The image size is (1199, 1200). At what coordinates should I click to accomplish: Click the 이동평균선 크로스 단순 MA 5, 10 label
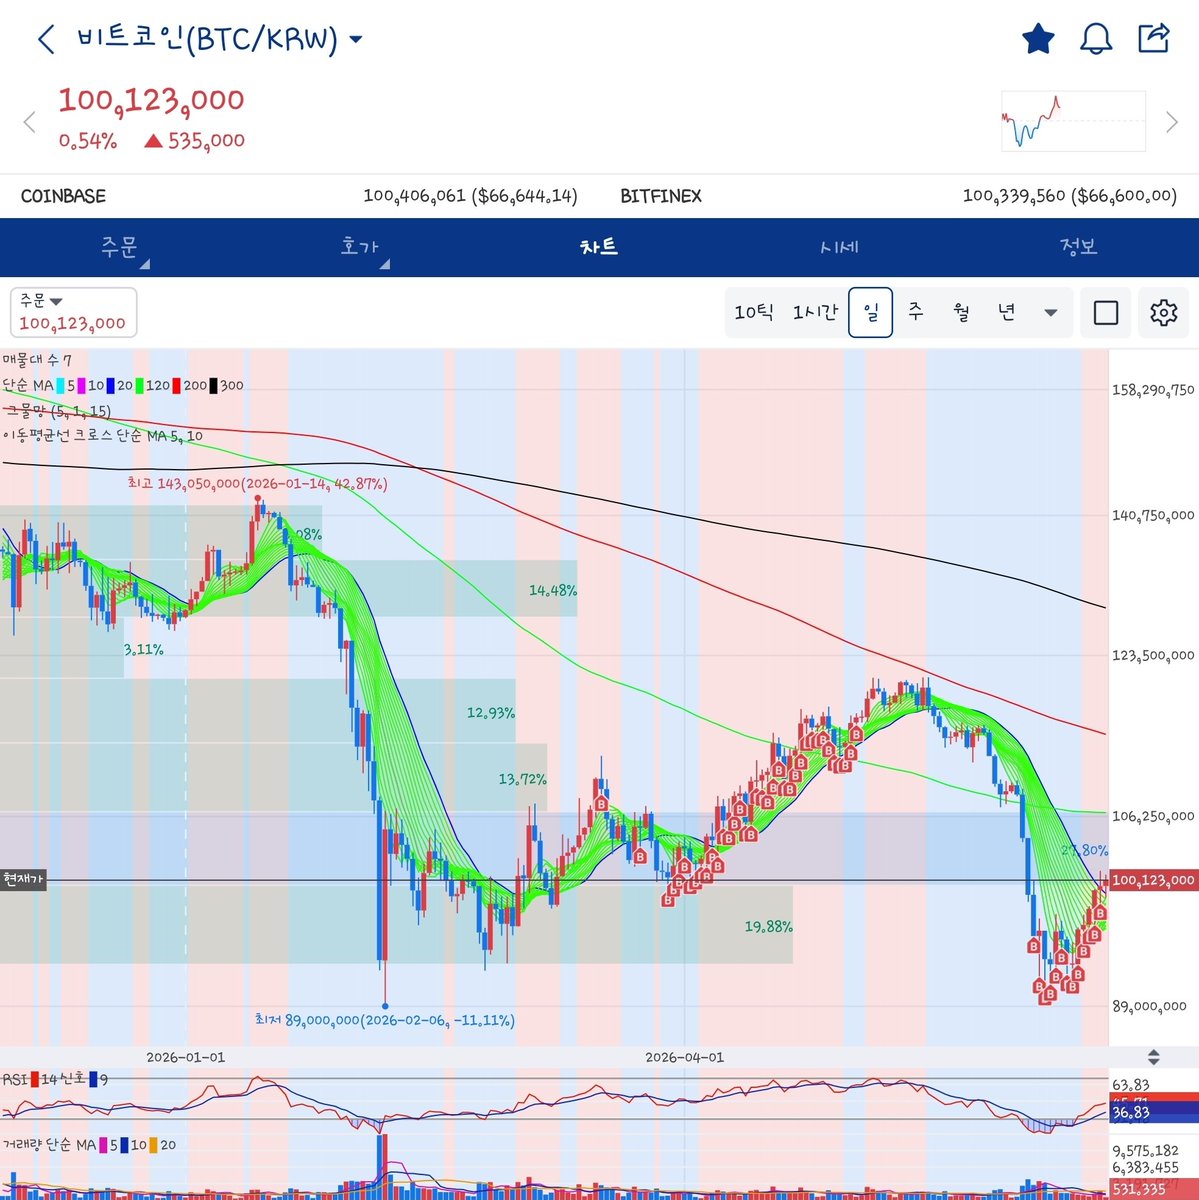click(x=103, y=436)
